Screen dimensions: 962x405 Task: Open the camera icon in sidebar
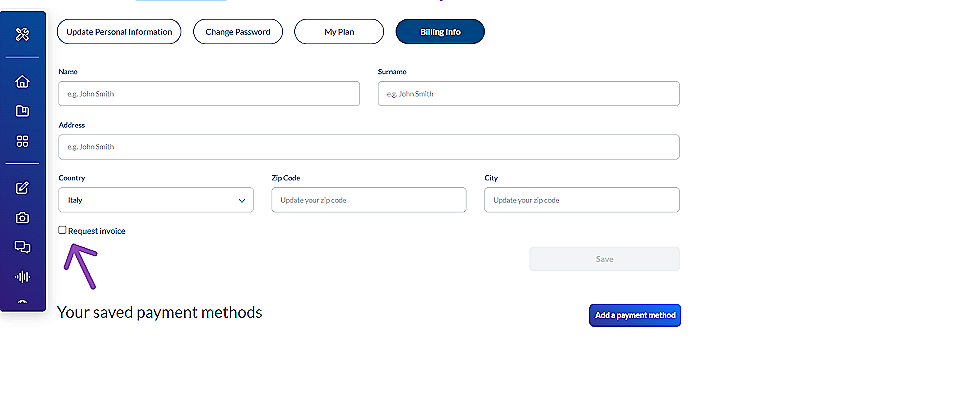[23, 217]
